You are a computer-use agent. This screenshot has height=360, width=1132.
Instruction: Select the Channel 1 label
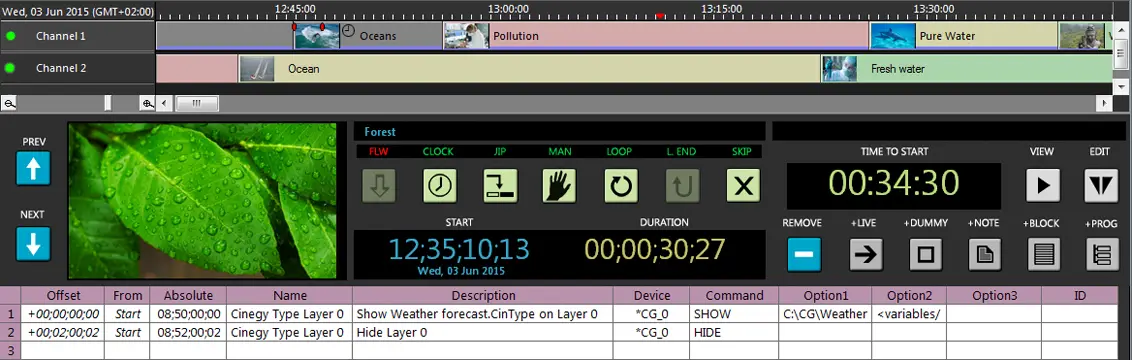coord(61,36)
